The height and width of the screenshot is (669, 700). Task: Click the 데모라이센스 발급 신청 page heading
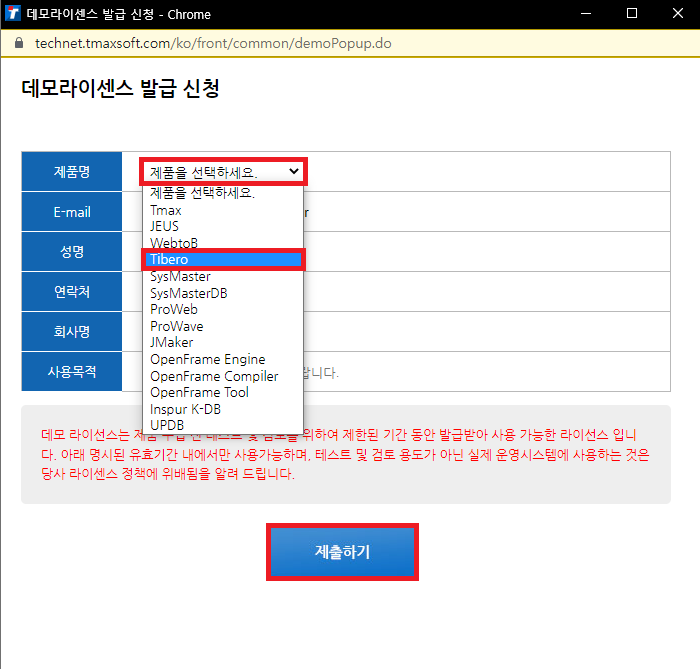coord(121,88)
